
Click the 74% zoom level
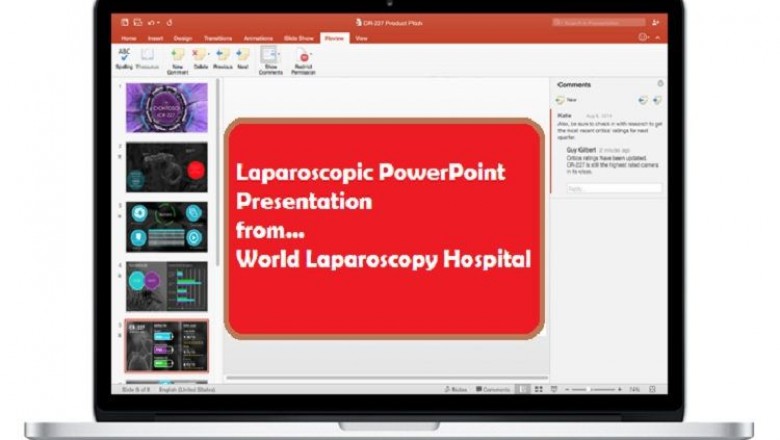click(x=634, y=390)
